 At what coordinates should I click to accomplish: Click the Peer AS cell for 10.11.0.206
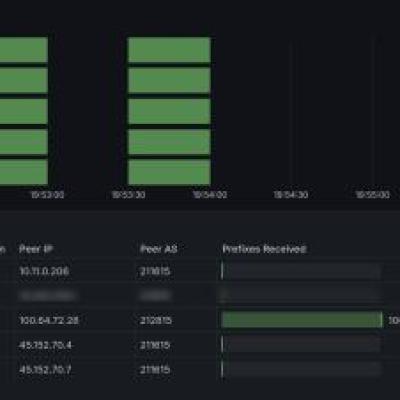tap(155, 271)
